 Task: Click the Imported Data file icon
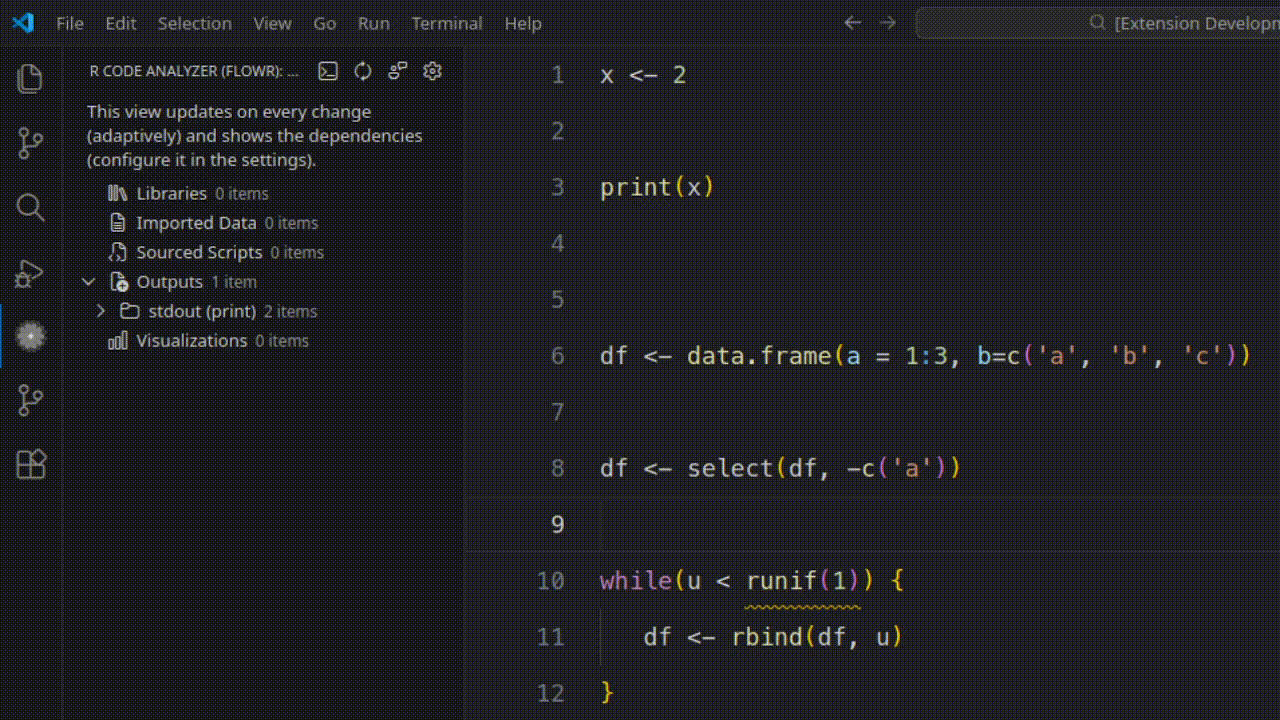tap(118, 223)
